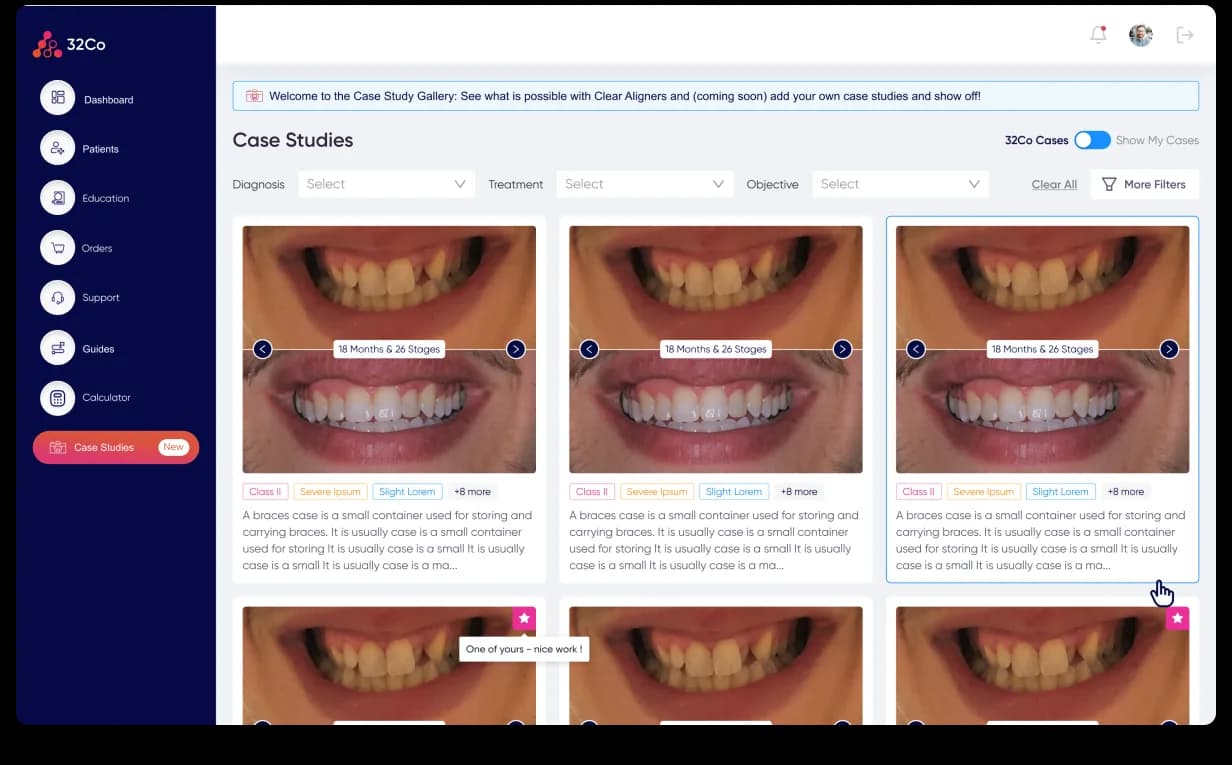Open the Guides sidebar icon
1232x765 pixels.
pos(58,348)
